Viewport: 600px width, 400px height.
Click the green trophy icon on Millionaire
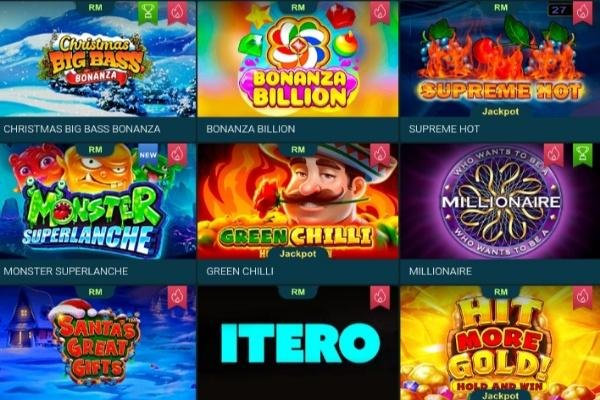pyautogui.click(x=582, y=155)
